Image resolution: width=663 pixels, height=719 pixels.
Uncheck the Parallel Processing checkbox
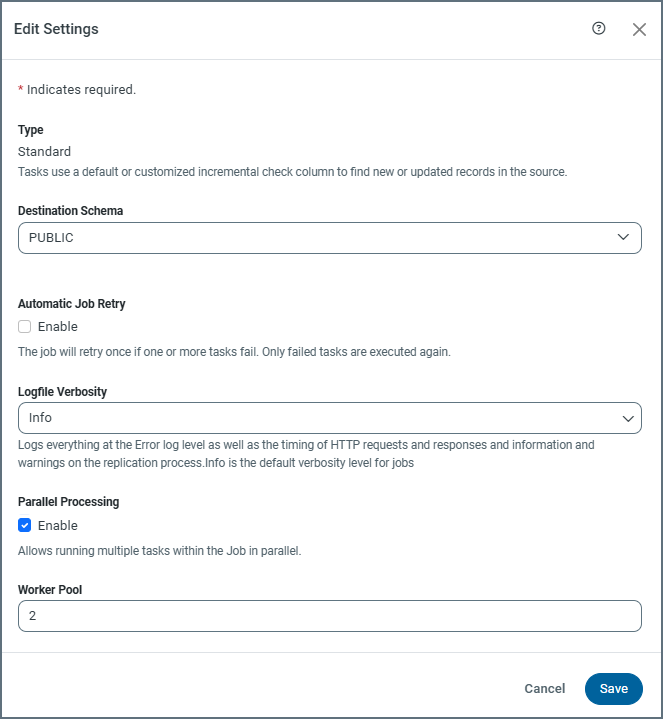point(25,526)
